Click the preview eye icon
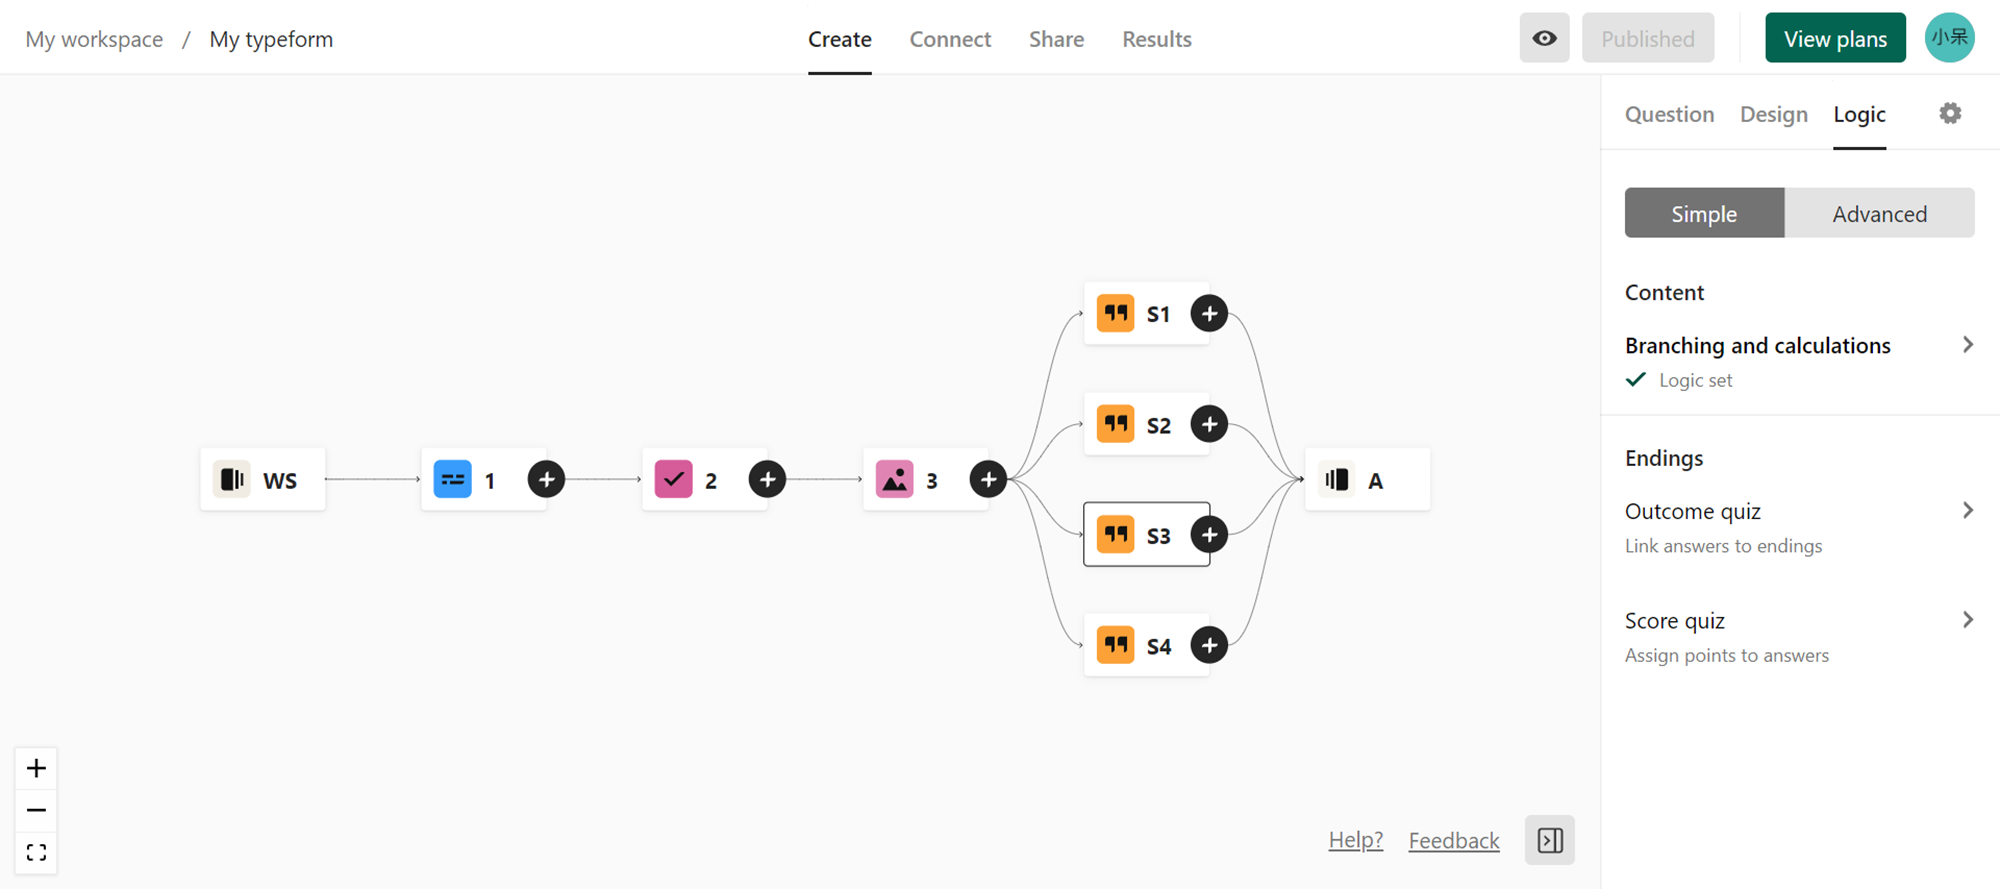 (x=1544, y=38)
